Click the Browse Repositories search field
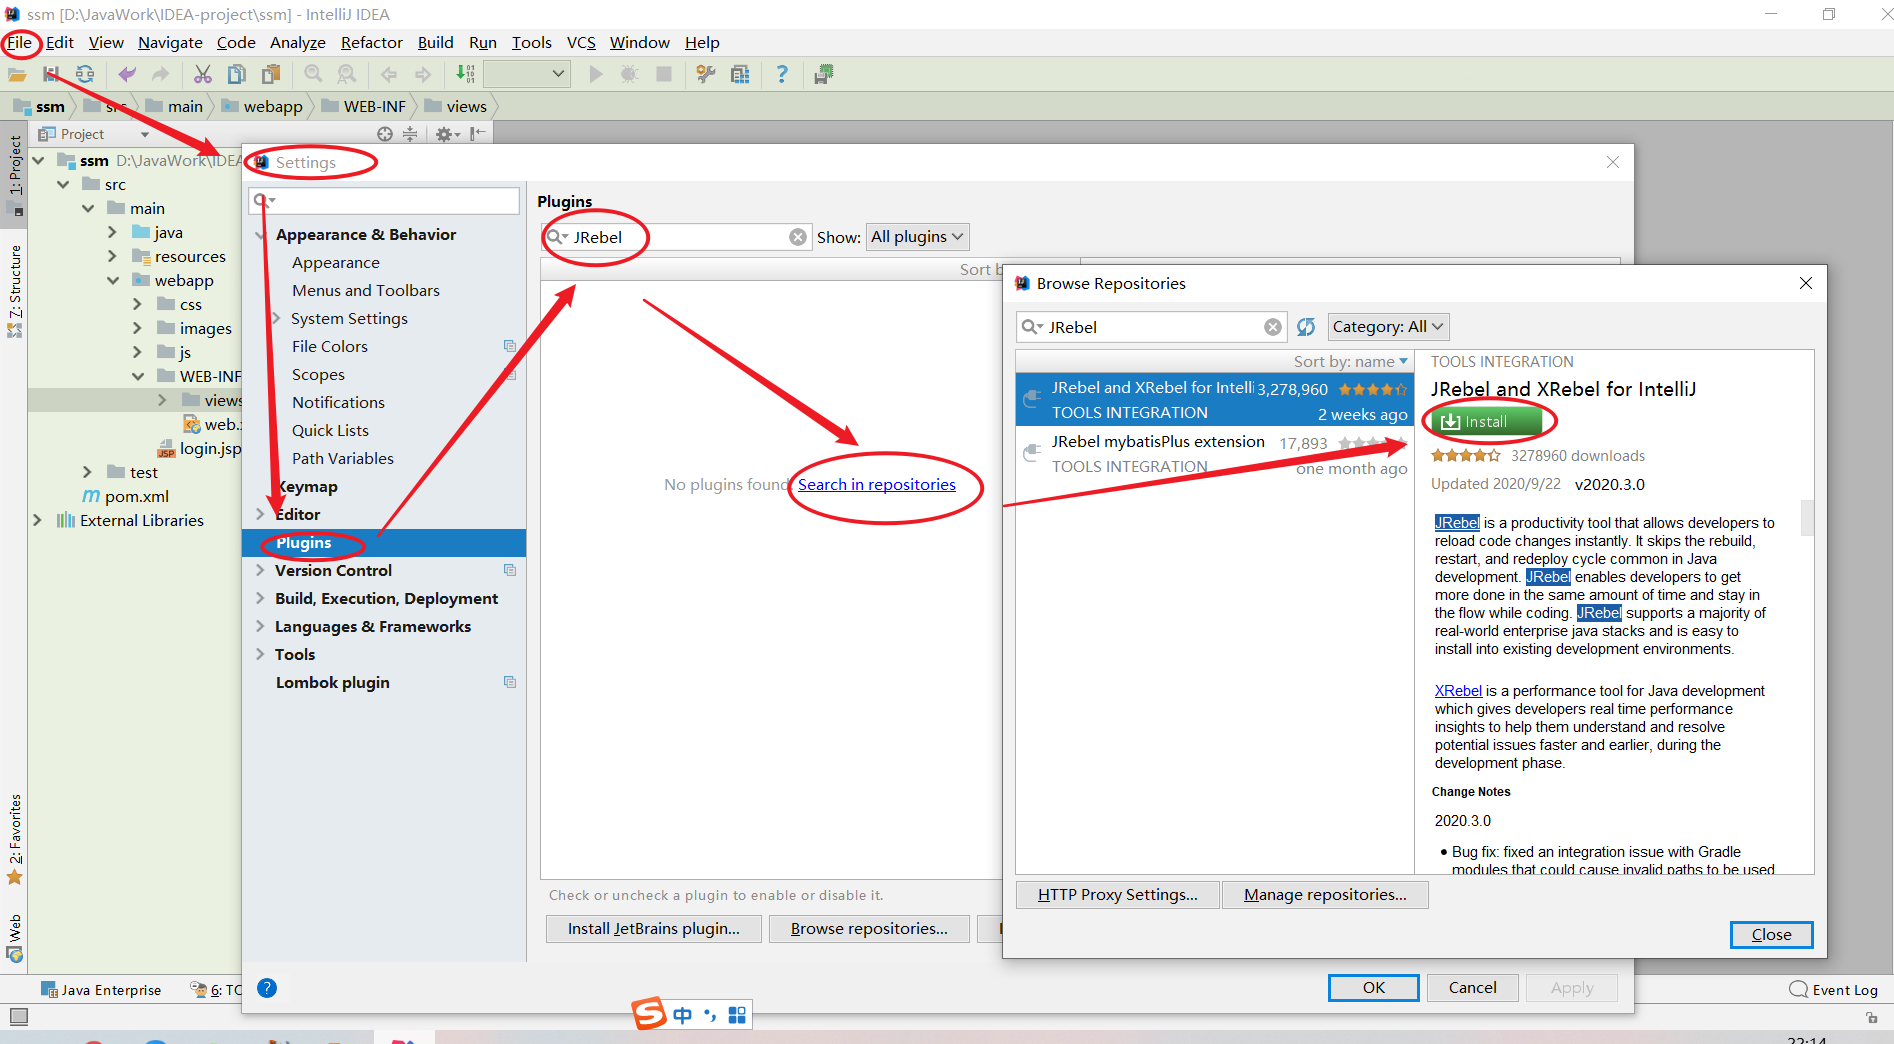This screenshot has height=1044, width=1894. click(1152, 327)
